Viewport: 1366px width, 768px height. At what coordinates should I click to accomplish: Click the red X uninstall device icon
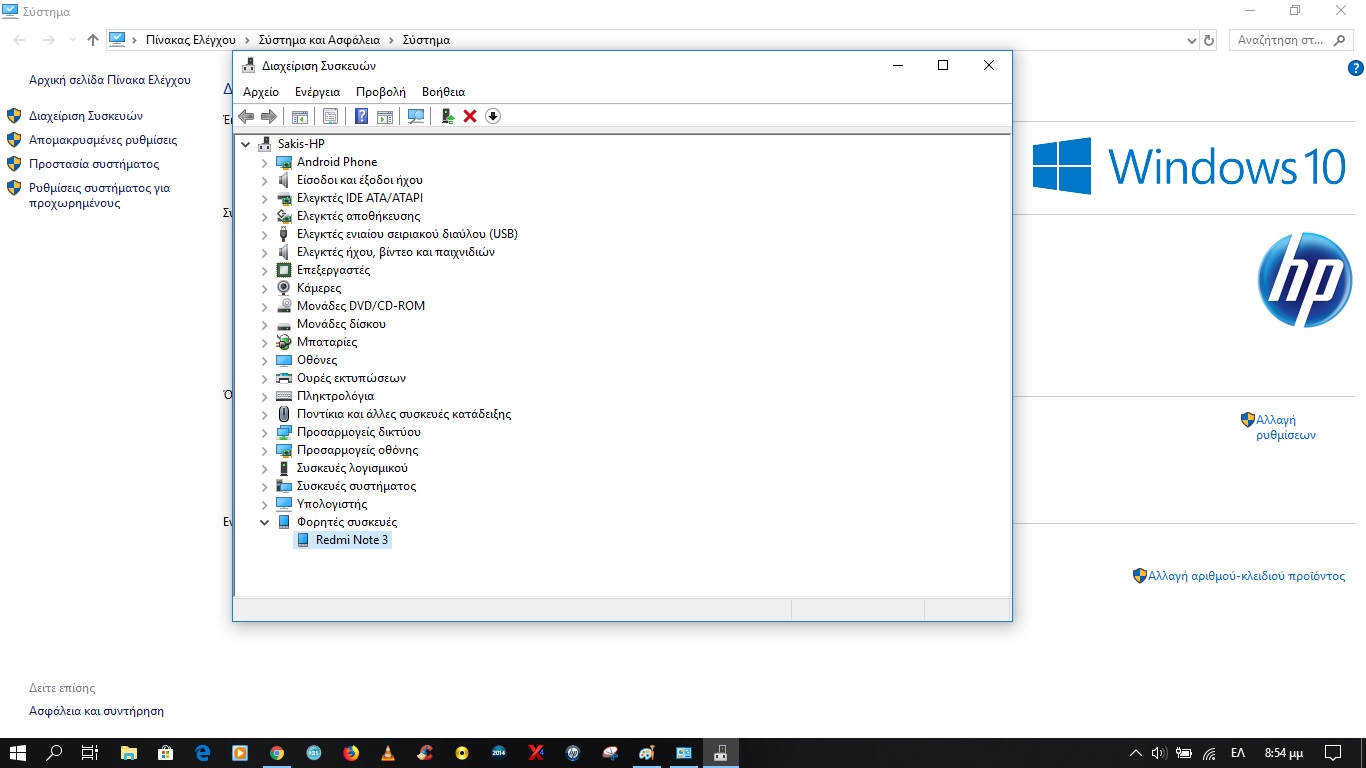(470, 117)
